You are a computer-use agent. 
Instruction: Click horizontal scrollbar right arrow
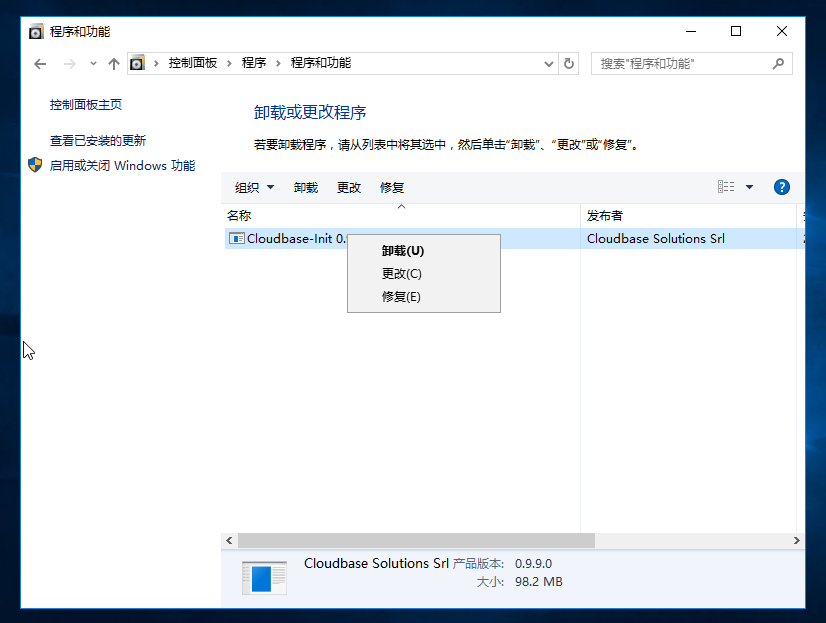pyautogui.click(x=796, y=540)
